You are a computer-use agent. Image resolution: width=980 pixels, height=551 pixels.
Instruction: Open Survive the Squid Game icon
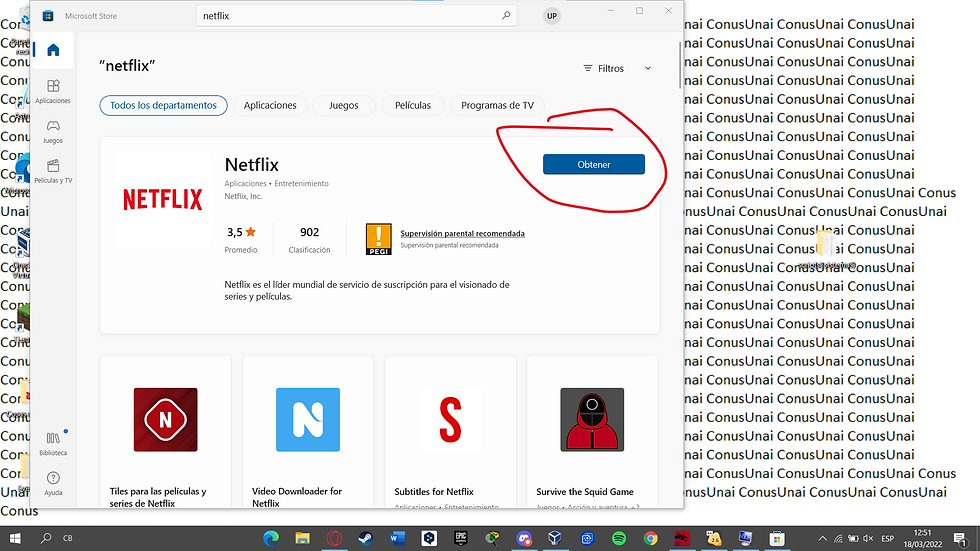pos(592,420)
